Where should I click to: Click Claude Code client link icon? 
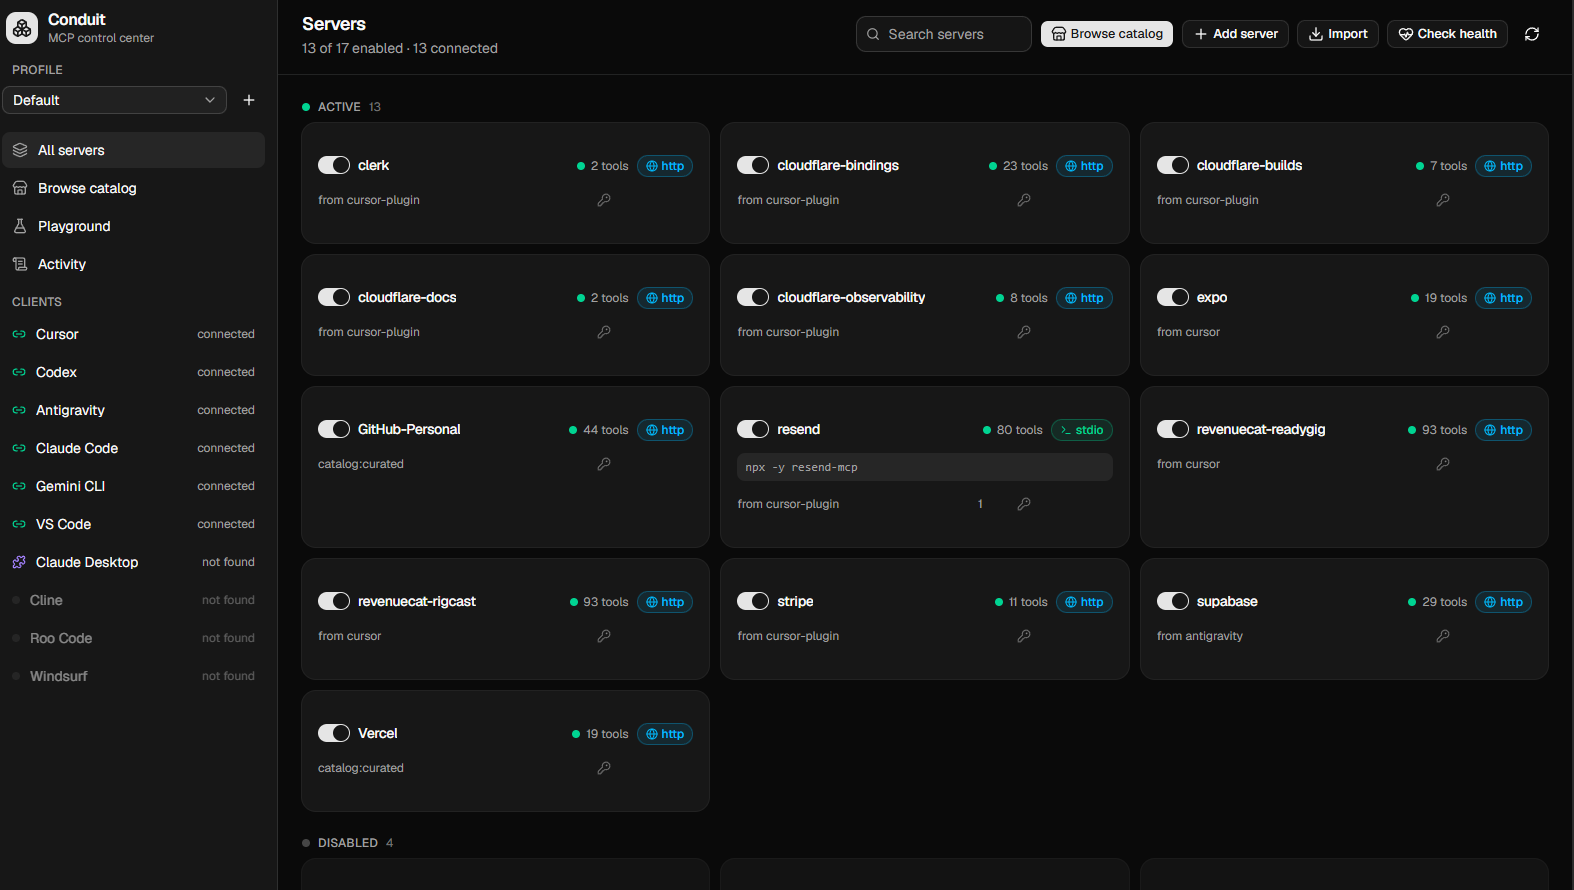coord(19,448)
